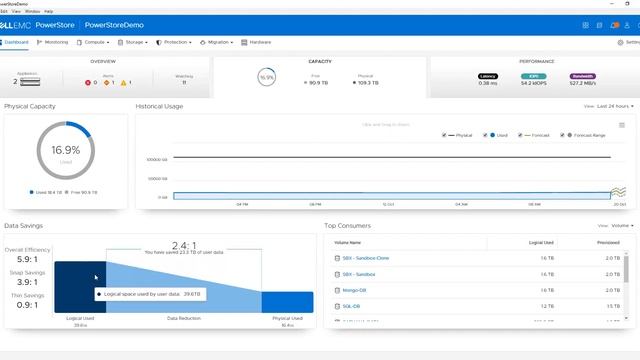The image size is (640, 360).
Task: Click the Monitoring tab icon
Action: pos(39,42)
